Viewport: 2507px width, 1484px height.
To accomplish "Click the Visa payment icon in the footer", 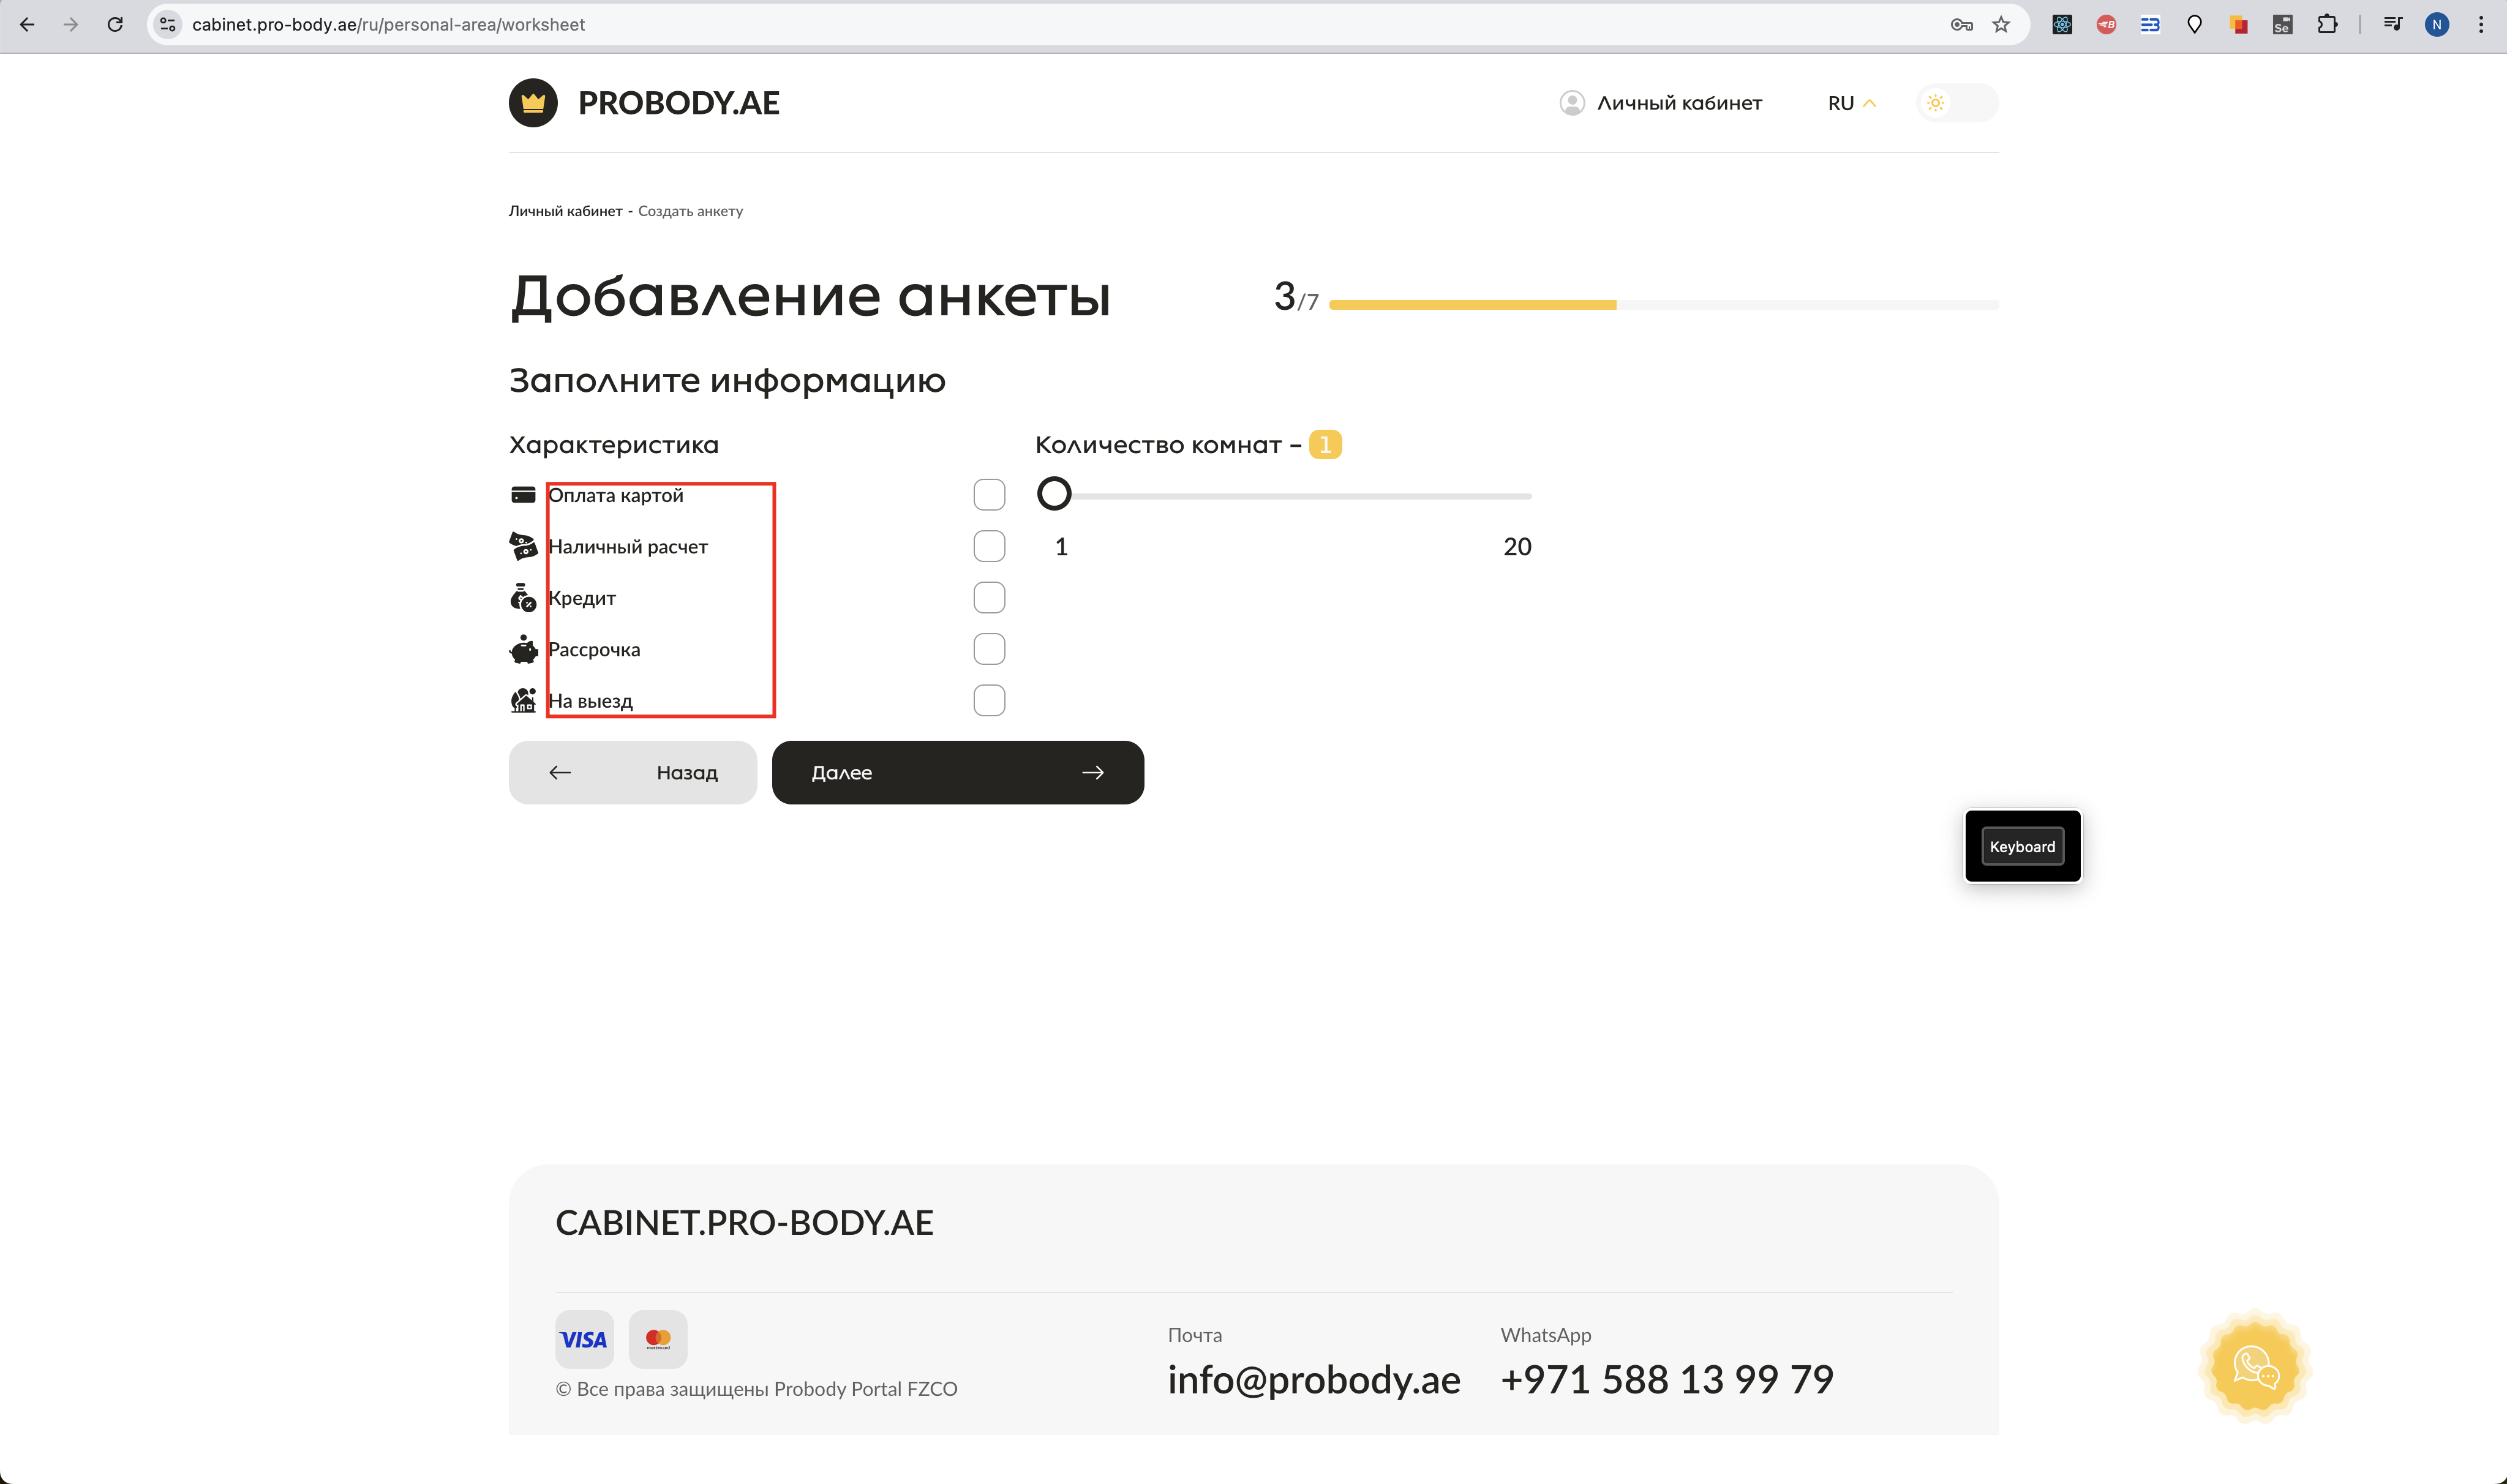I will (x=584, y=1339).
